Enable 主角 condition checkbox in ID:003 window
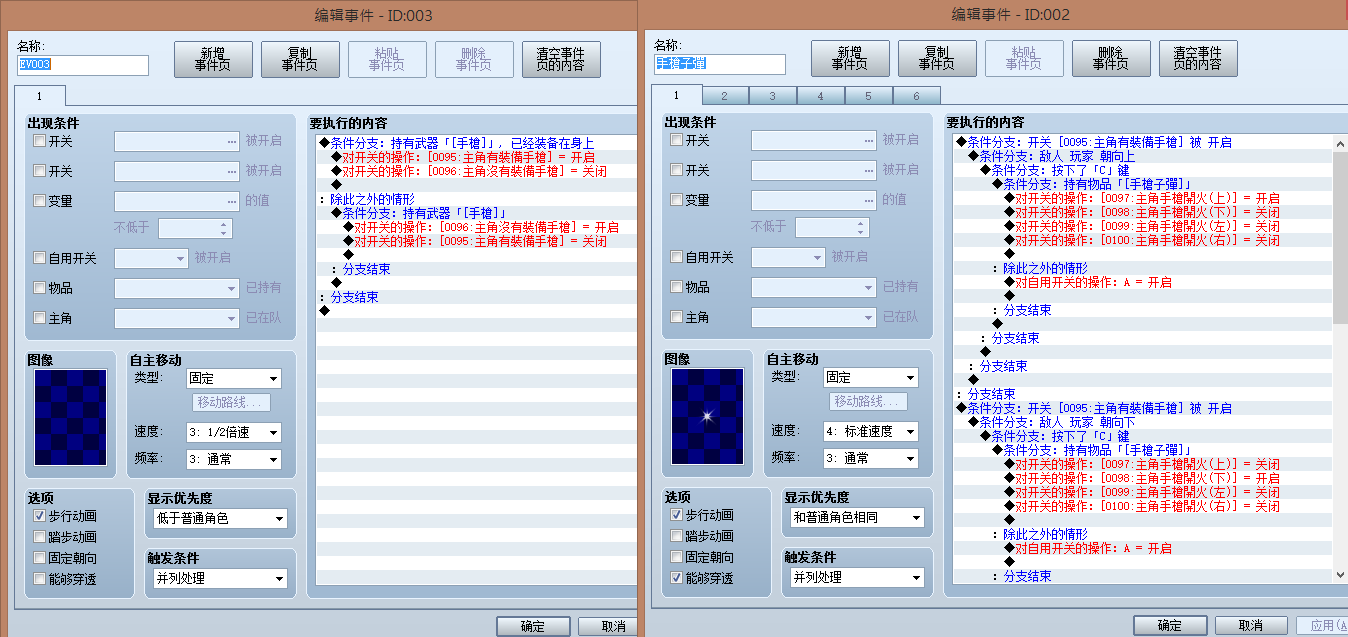The image size is (1348, 637). (40, 318)
